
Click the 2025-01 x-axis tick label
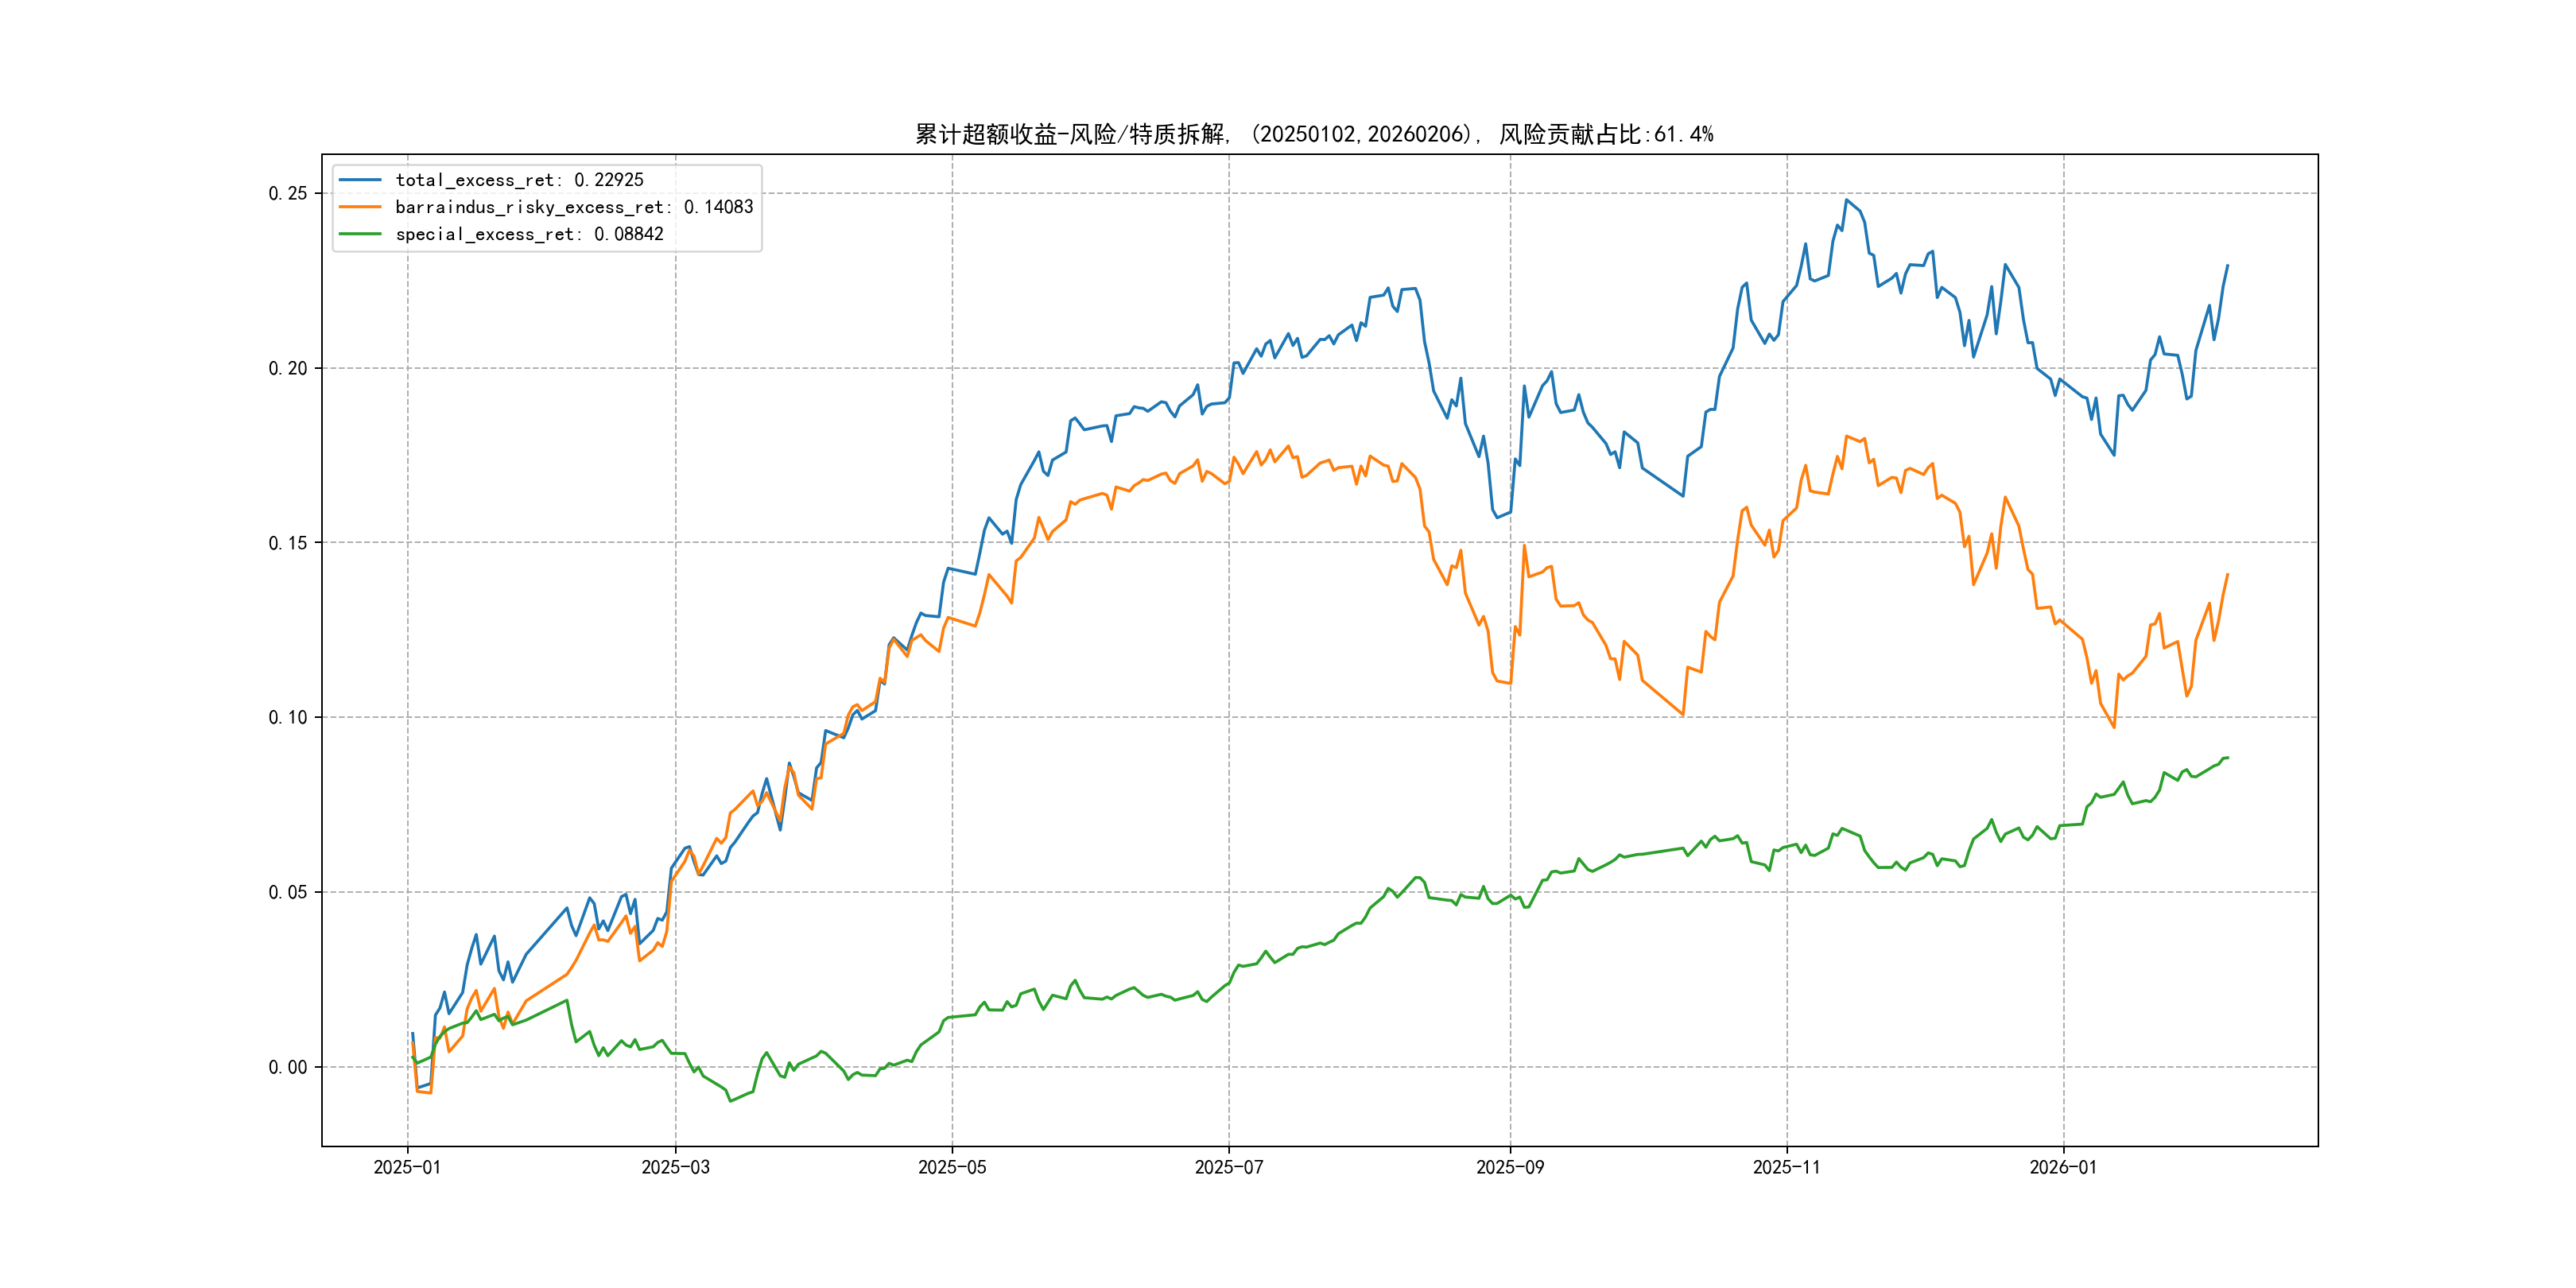(407, 1168)
